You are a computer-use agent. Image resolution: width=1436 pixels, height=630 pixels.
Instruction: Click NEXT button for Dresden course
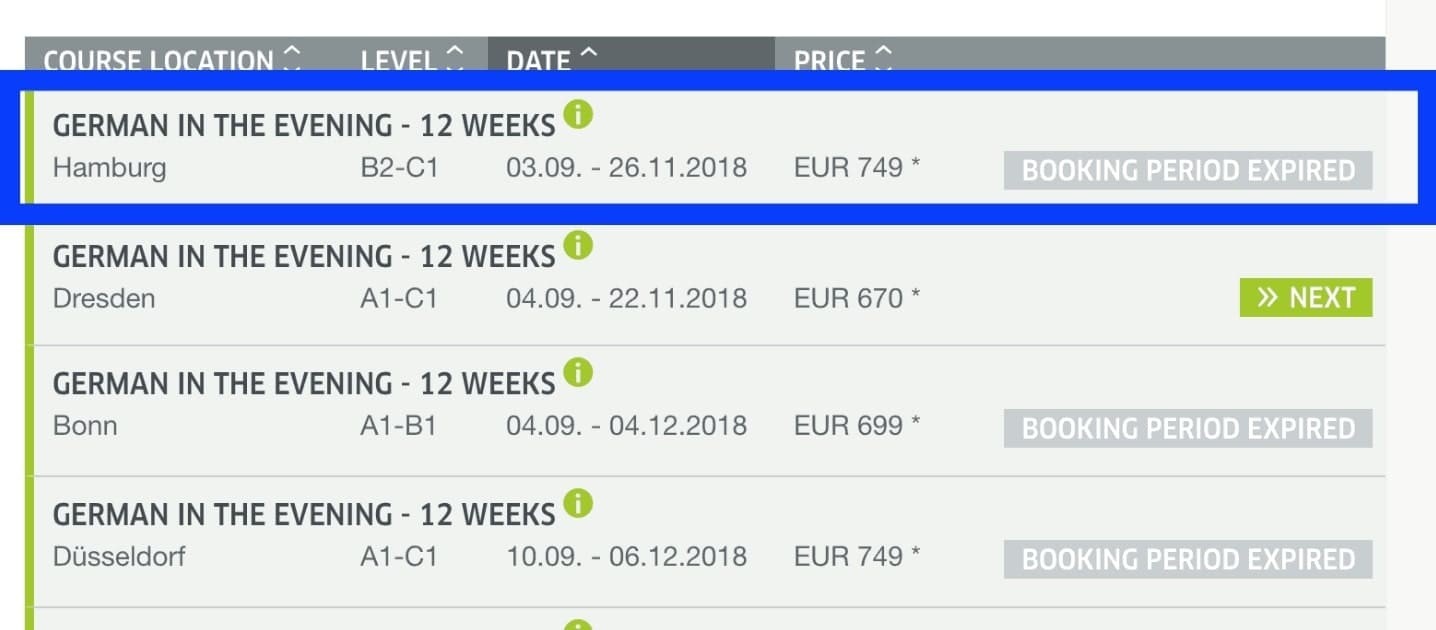tap(1305, 298)
